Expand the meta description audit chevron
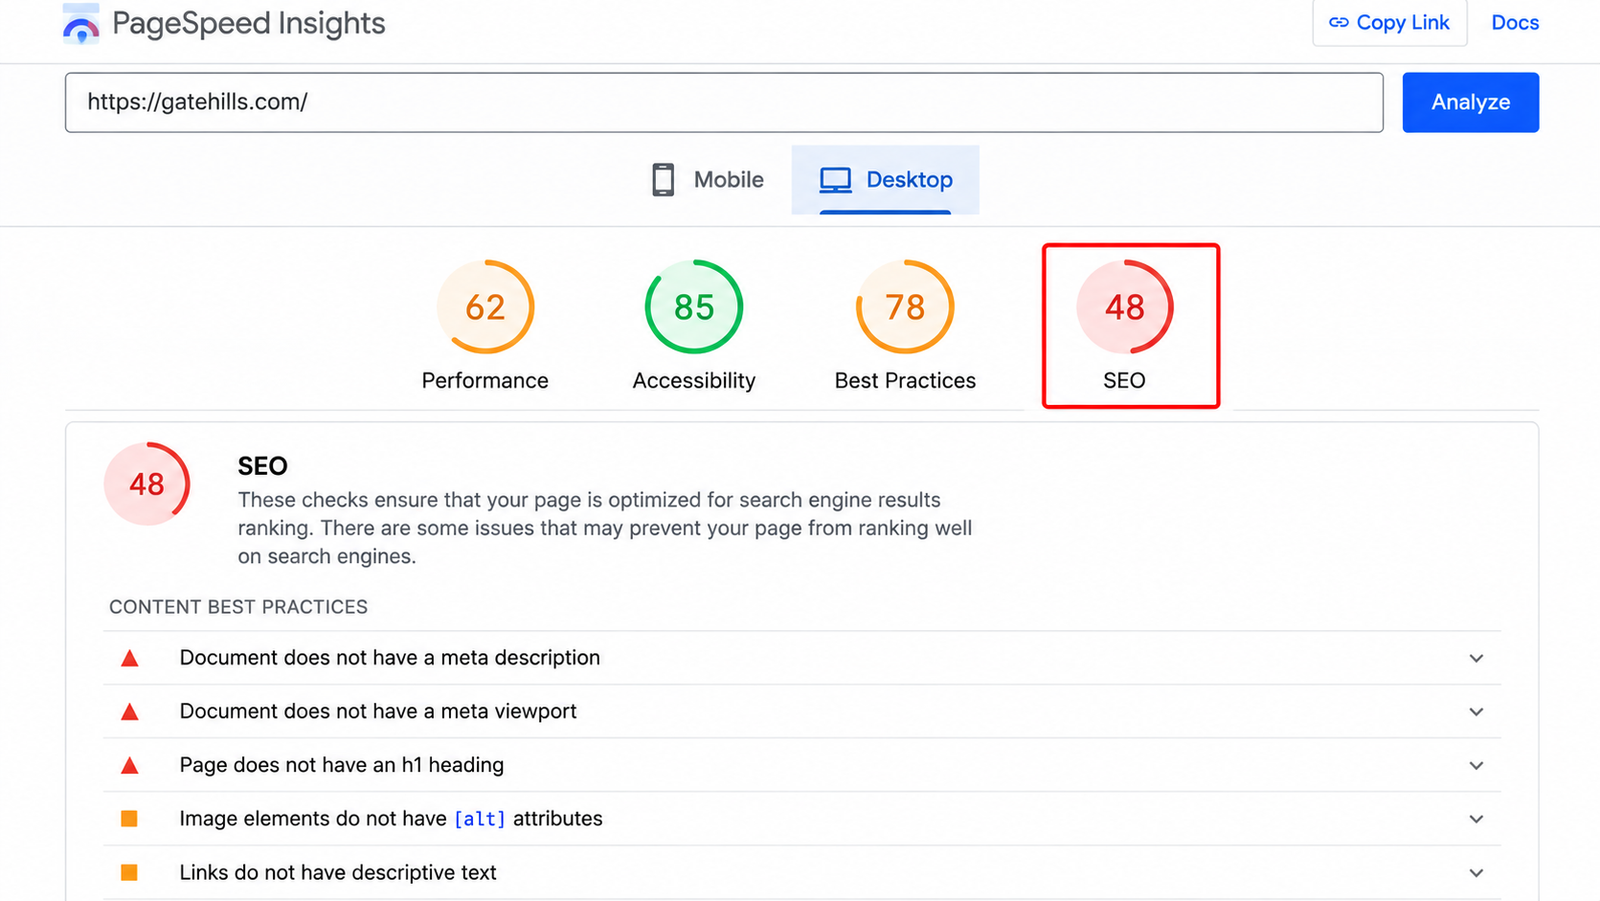The width and height of the screenshot is (1600, 901). click(1476, 658)
